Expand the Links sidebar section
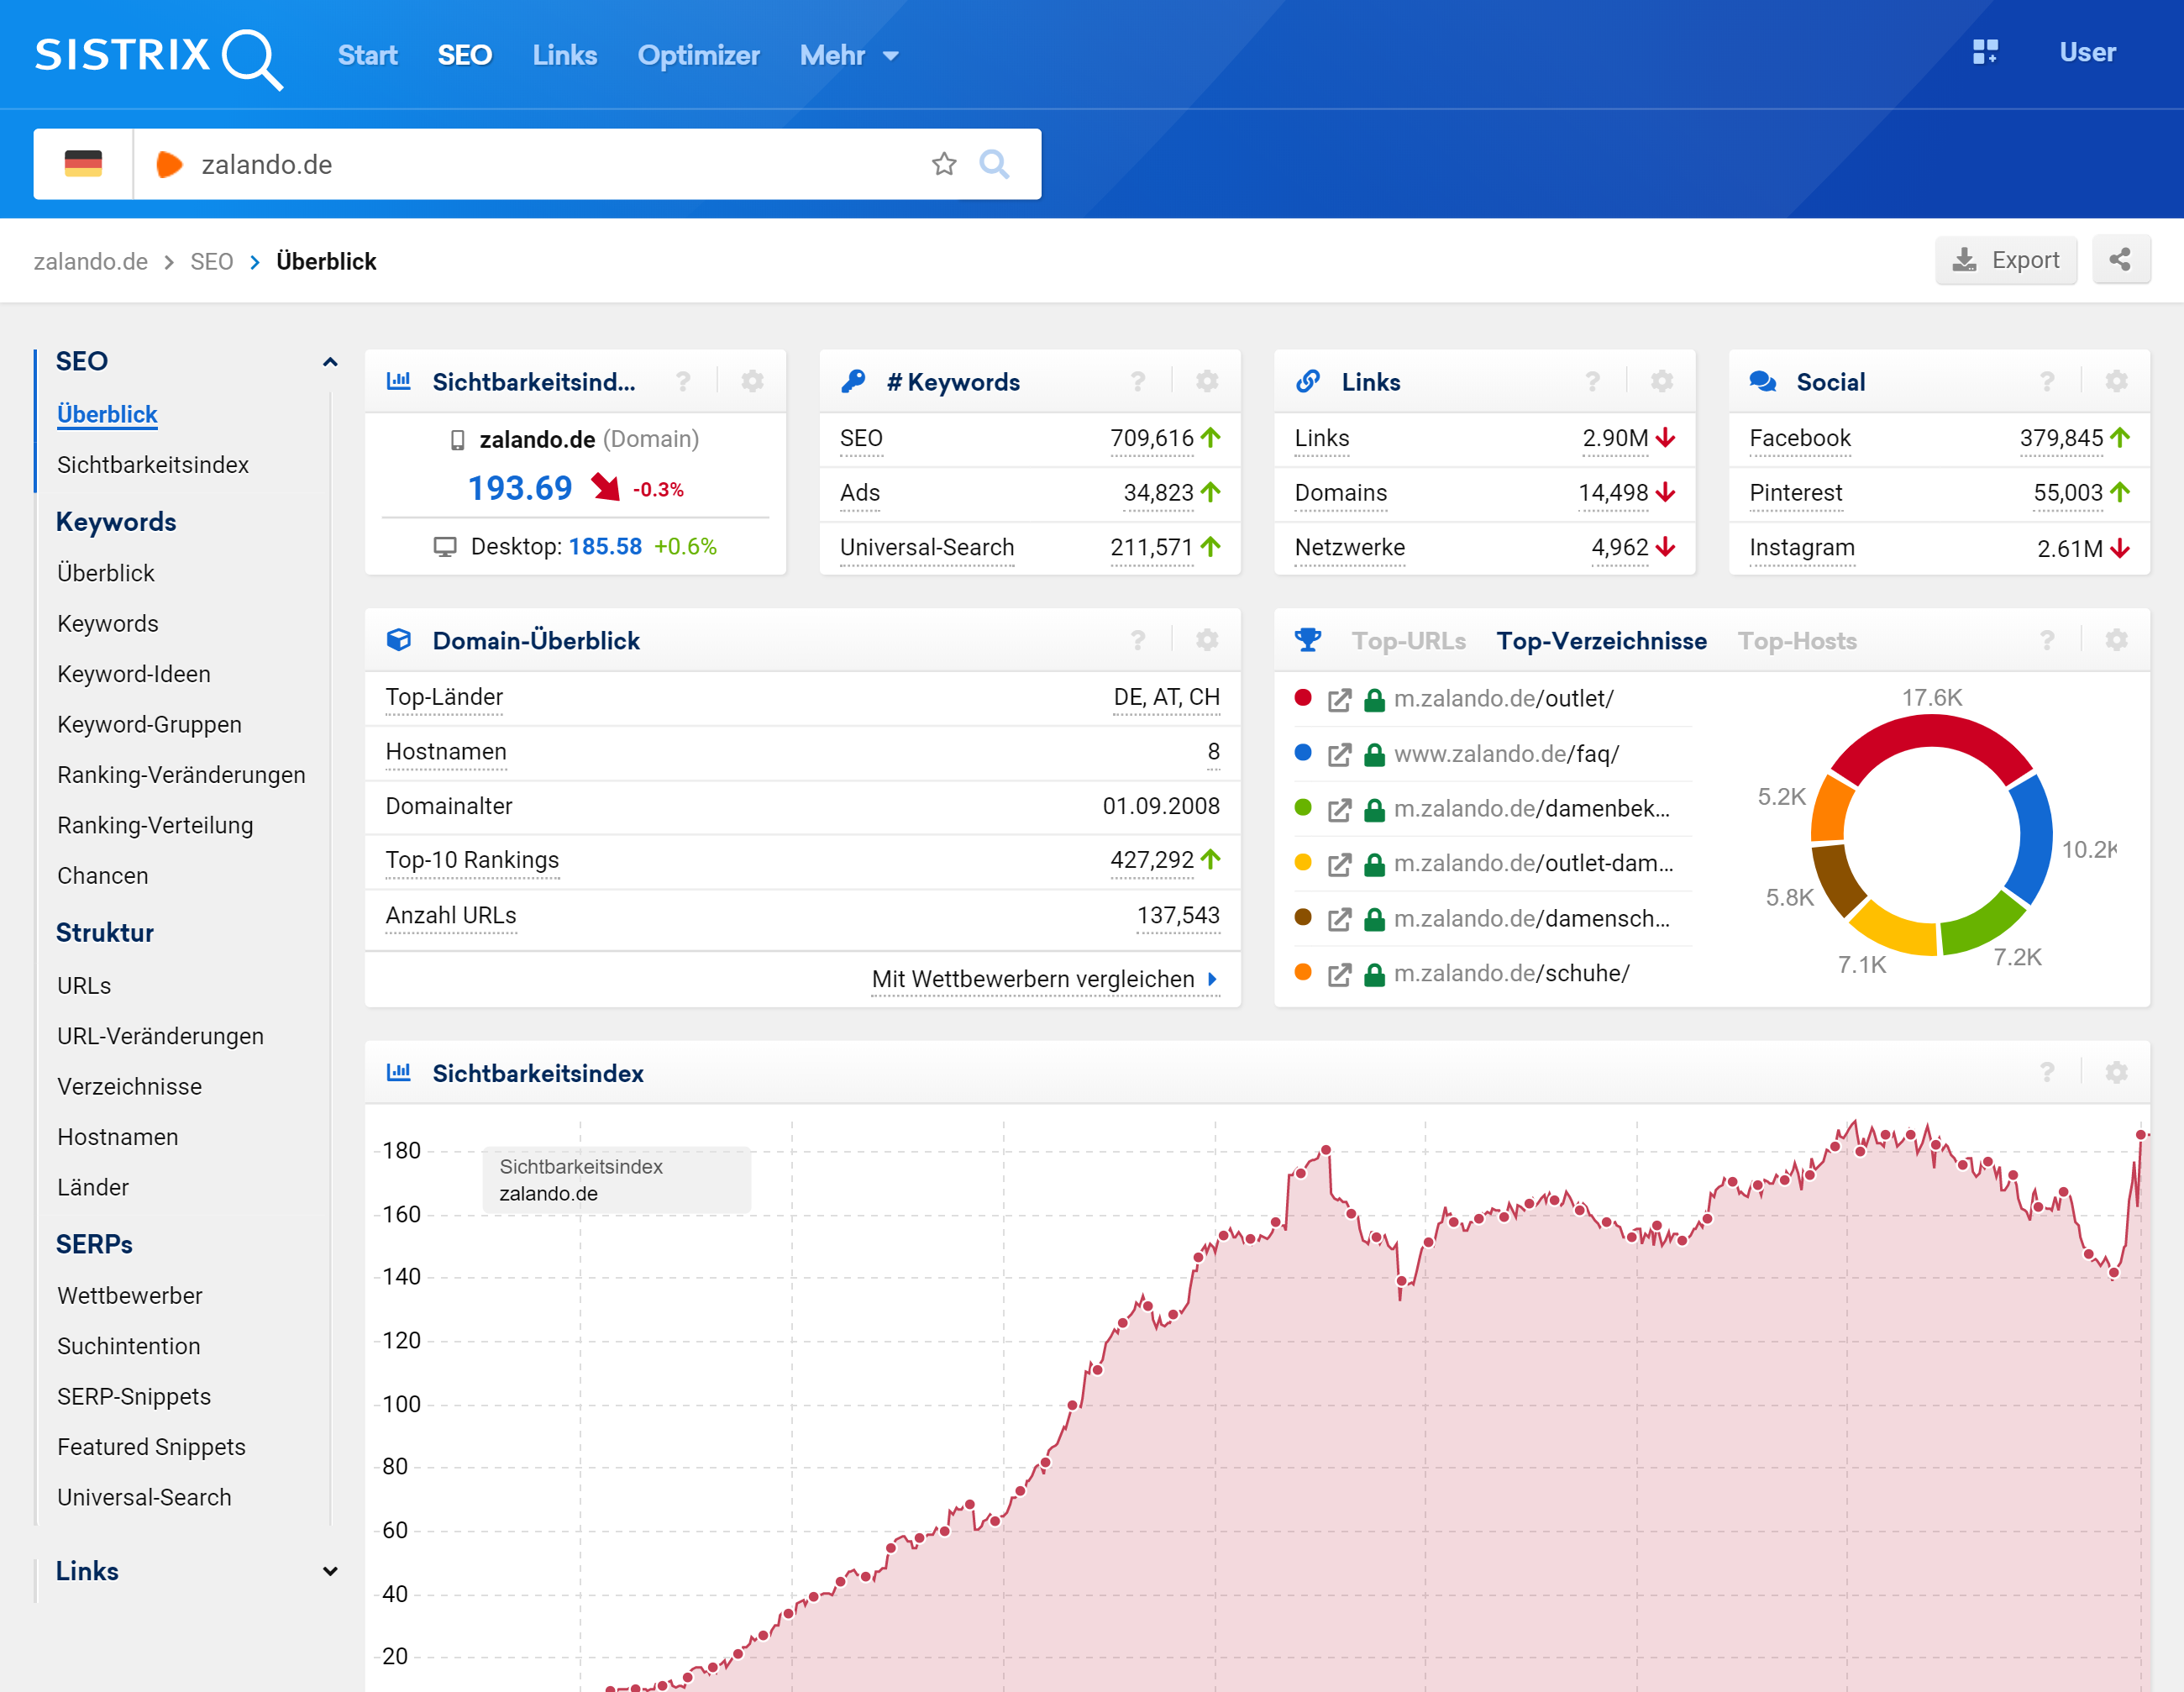Viewport: 2184px width, 1692px height. 330,1571
